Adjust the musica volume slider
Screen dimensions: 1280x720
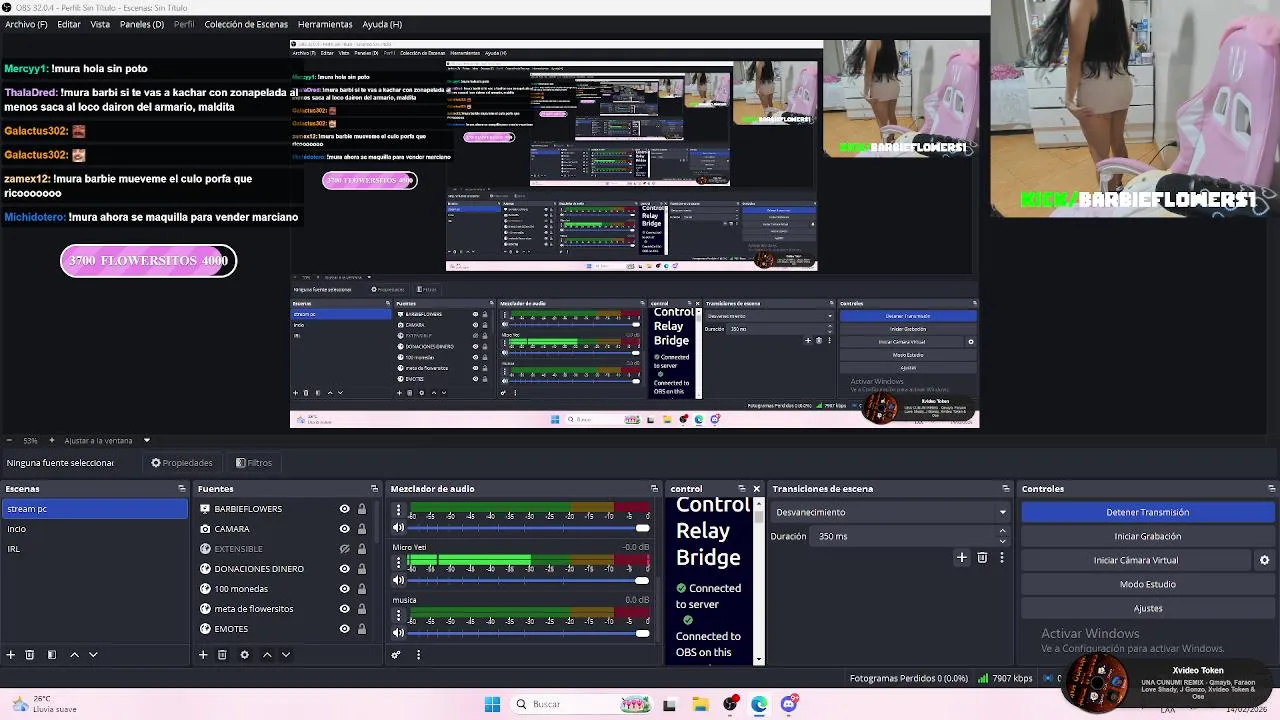point(530,632)
